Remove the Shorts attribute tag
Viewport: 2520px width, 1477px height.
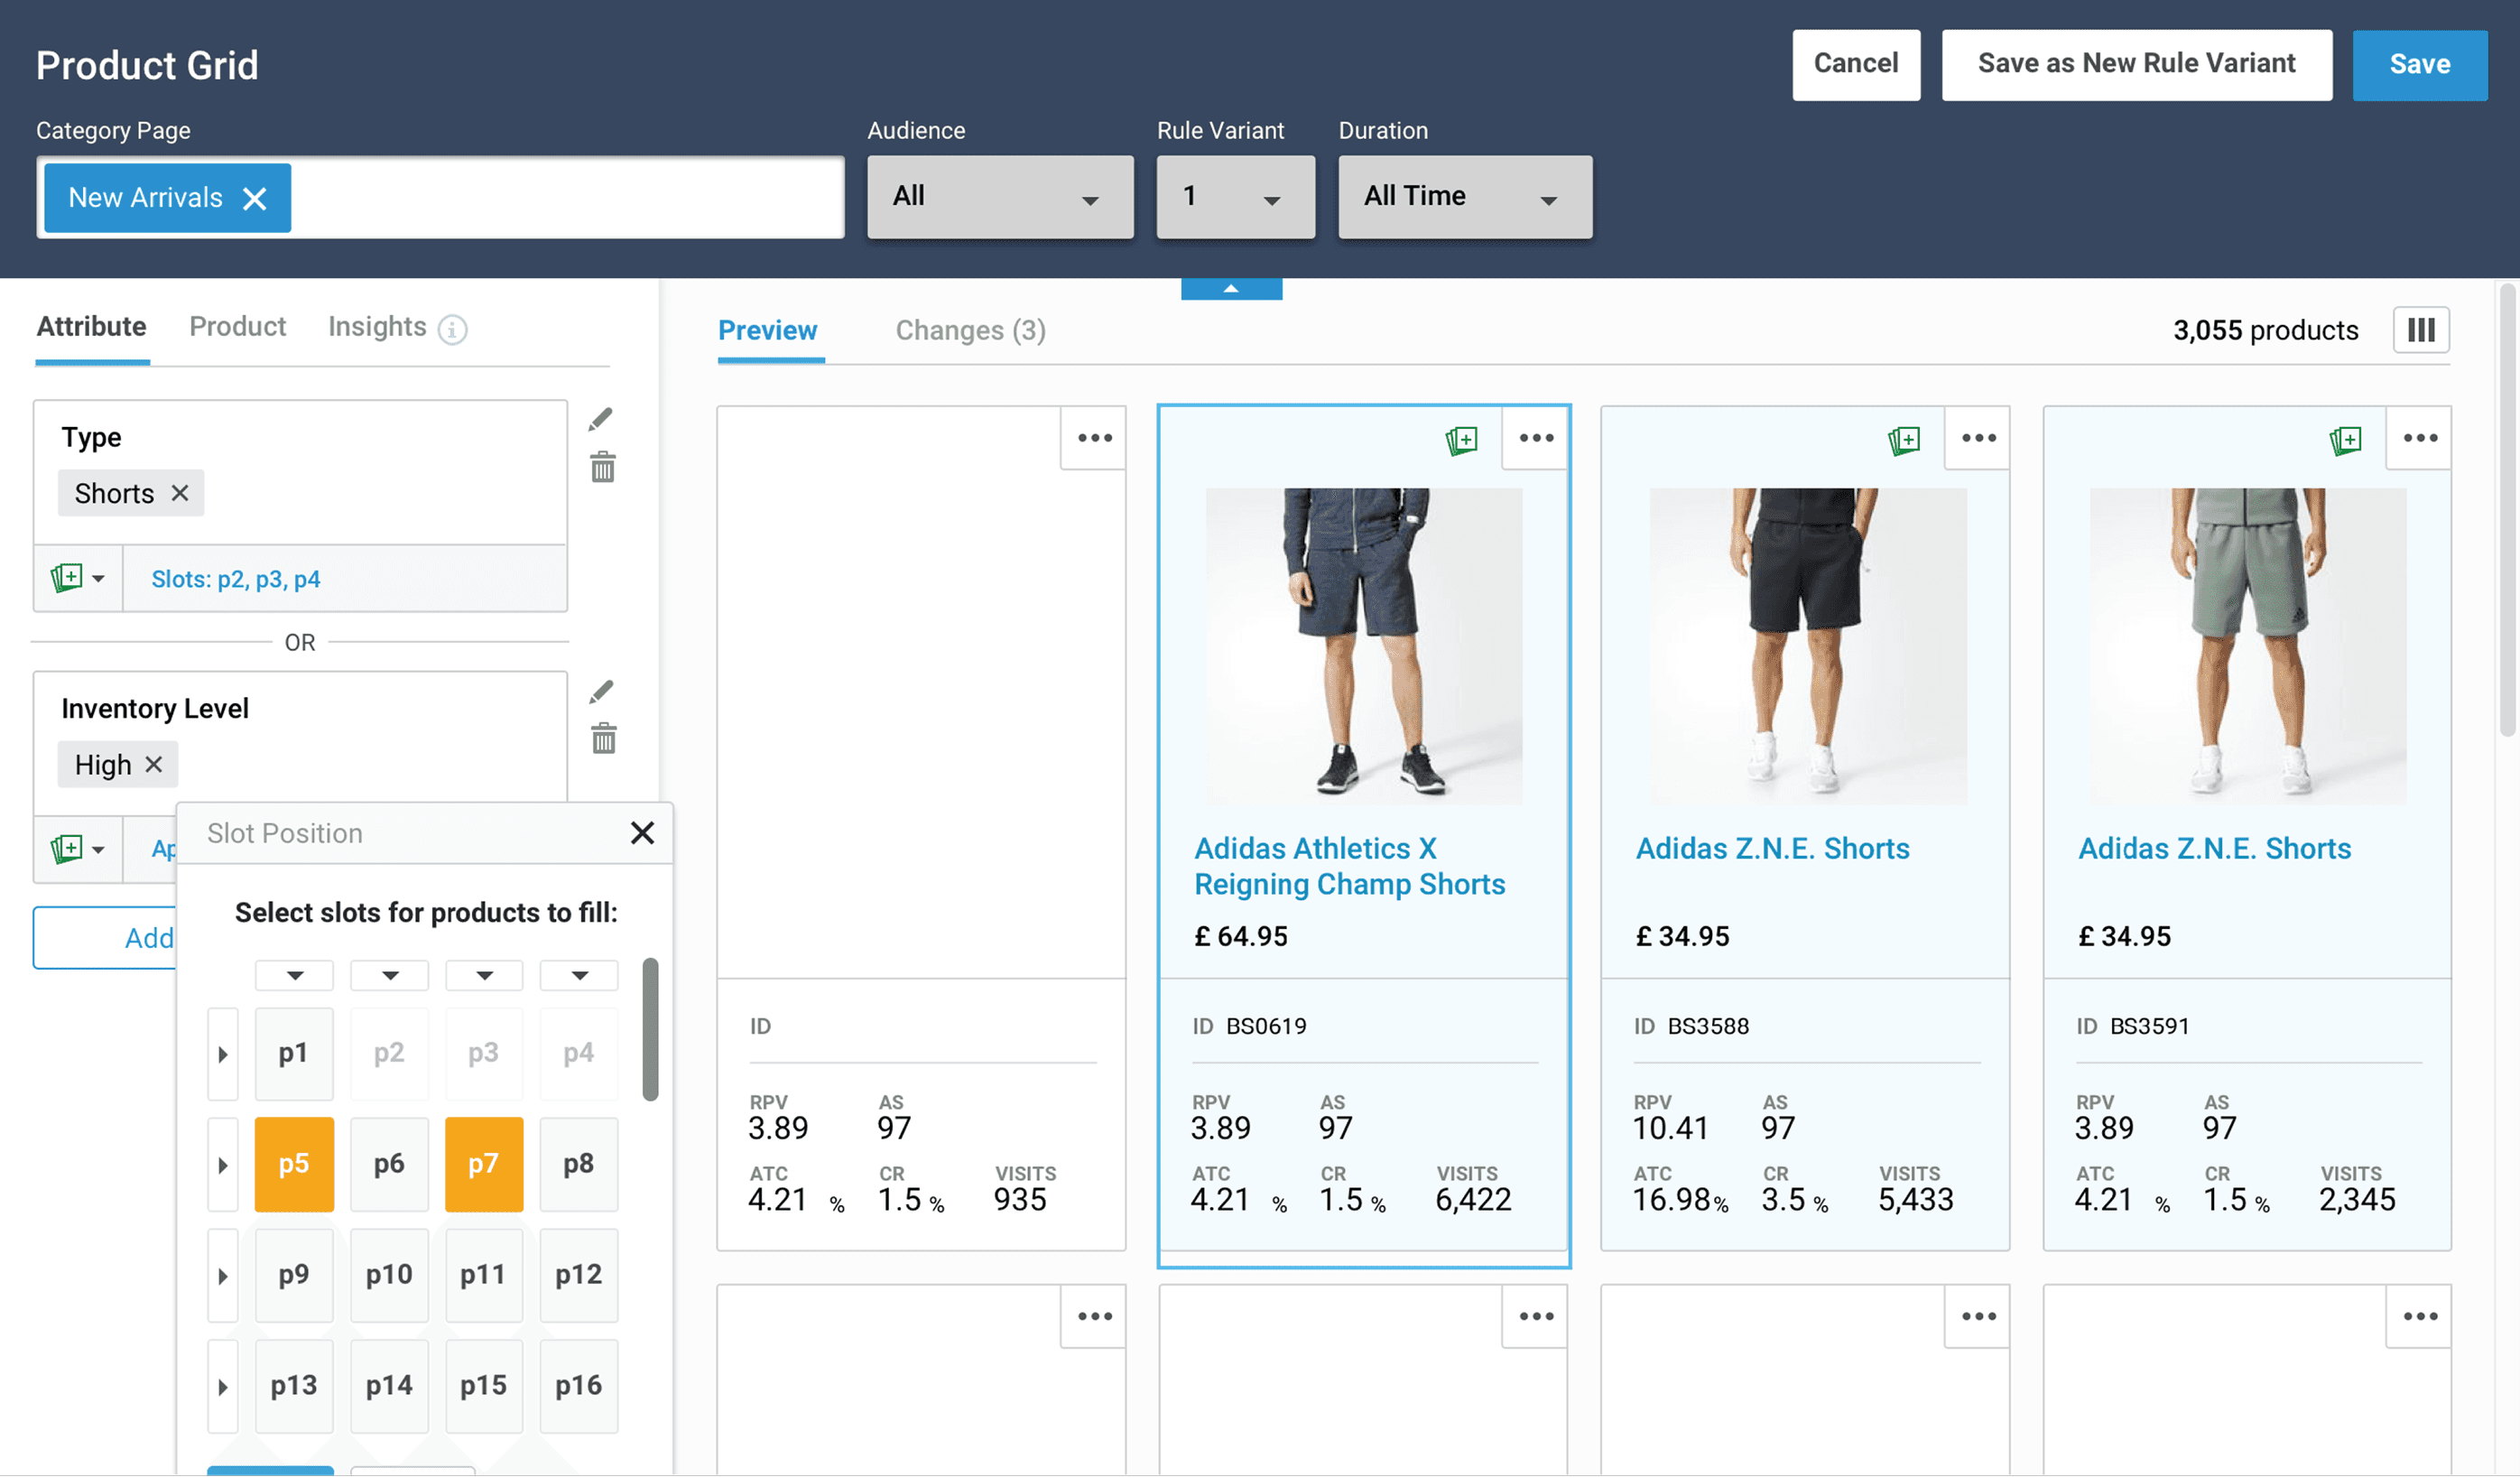(180, 493)
